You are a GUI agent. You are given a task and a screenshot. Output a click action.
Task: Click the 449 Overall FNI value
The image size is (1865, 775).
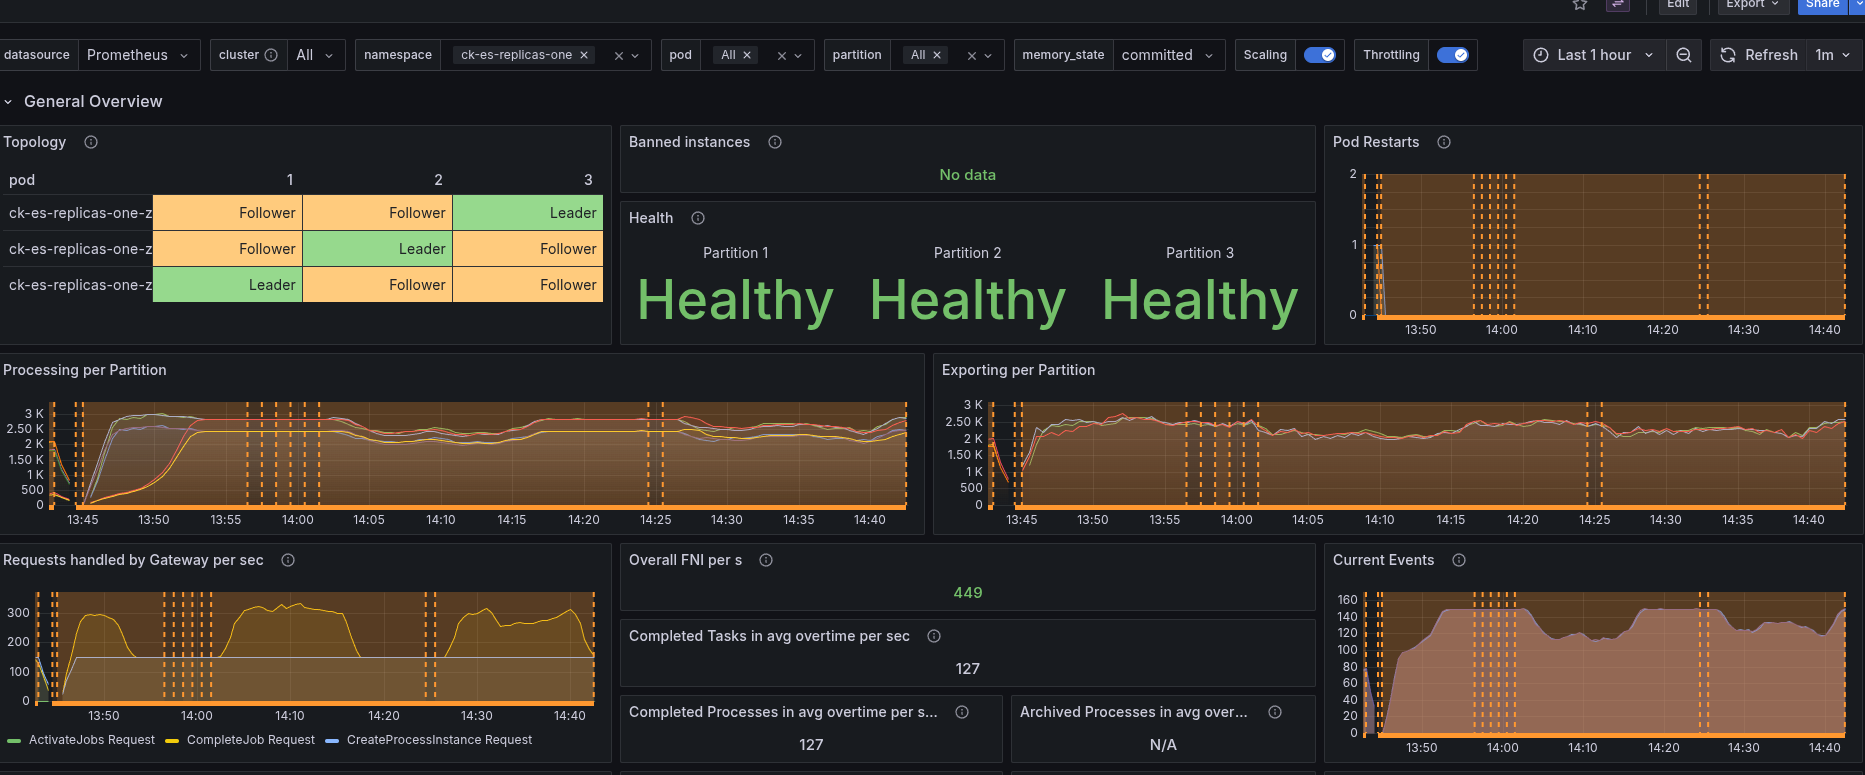(x=968, y=593)
